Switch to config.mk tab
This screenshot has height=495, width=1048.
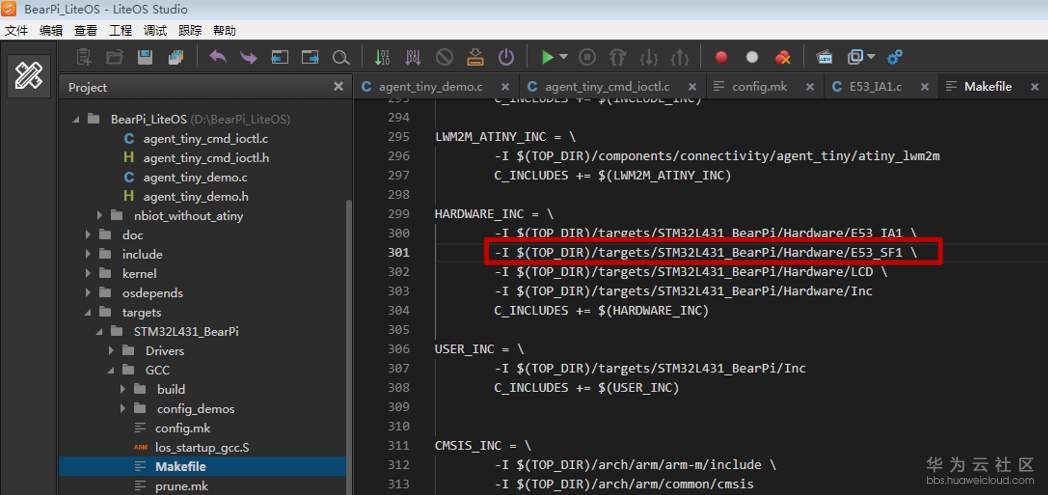(760, 87)
